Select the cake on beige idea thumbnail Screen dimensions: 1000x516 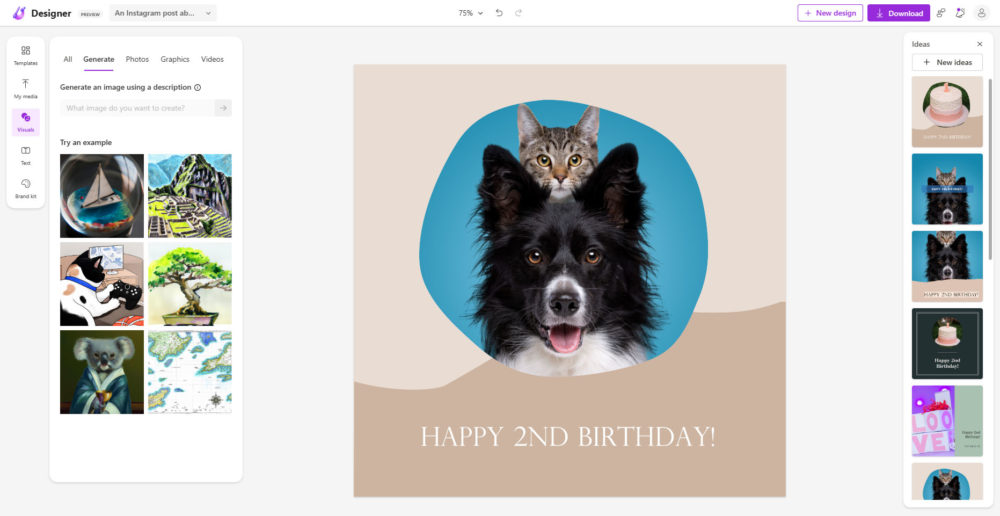[x=947, y=112]
